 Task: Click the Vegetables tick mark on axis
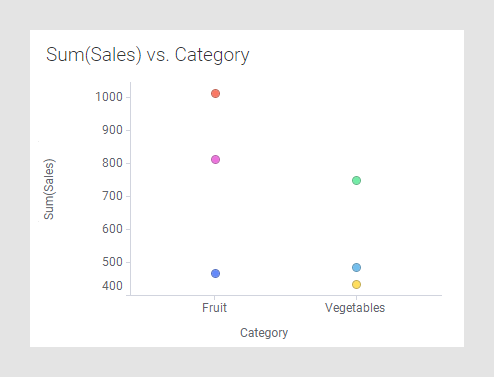(356, 297)
